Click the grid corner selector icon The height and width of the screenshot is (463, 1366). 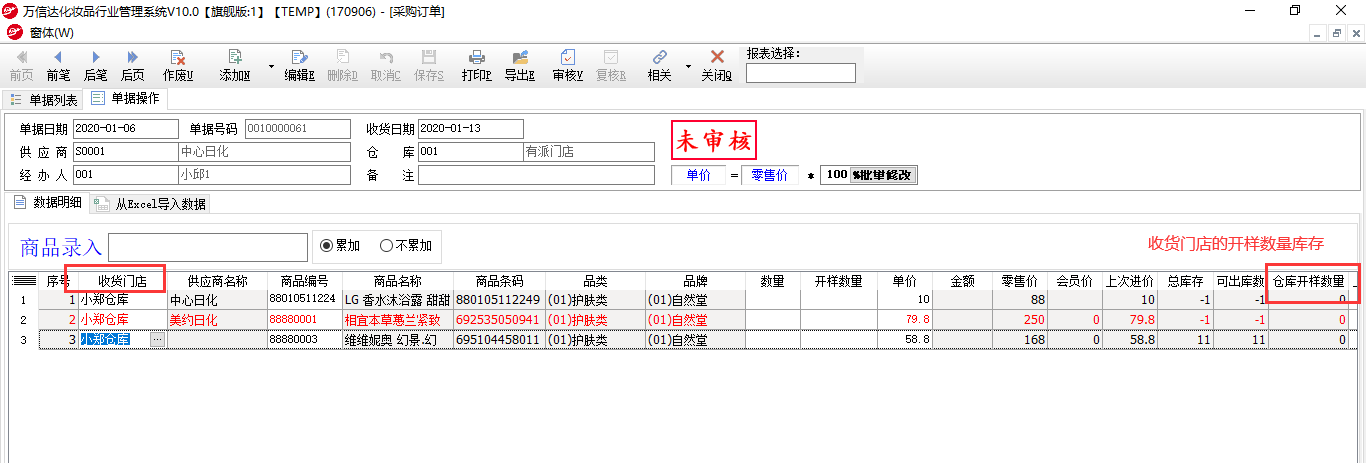pyautogui.click(x=24, y=281)
